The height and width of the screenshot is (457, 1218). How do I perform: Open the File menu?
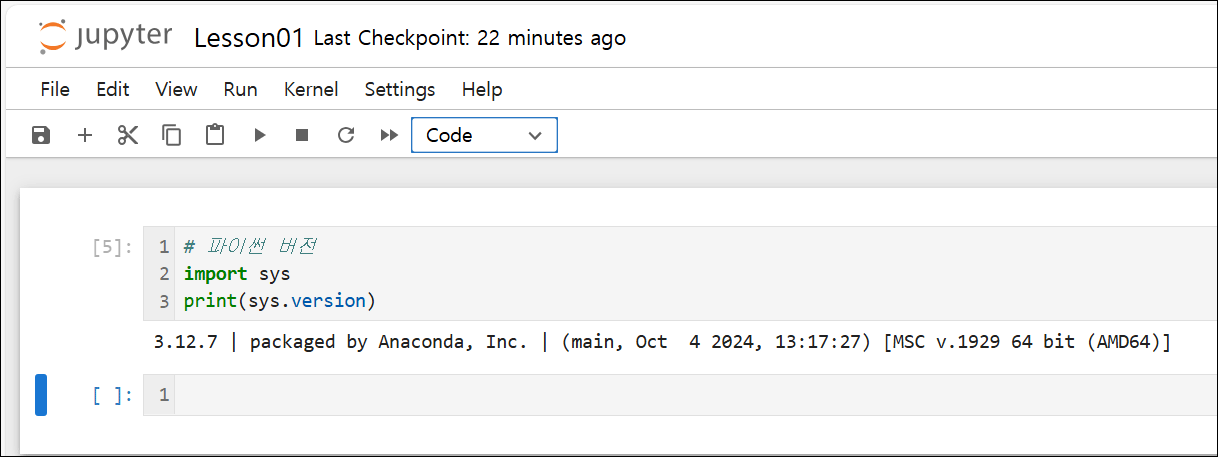coord(55,89)
